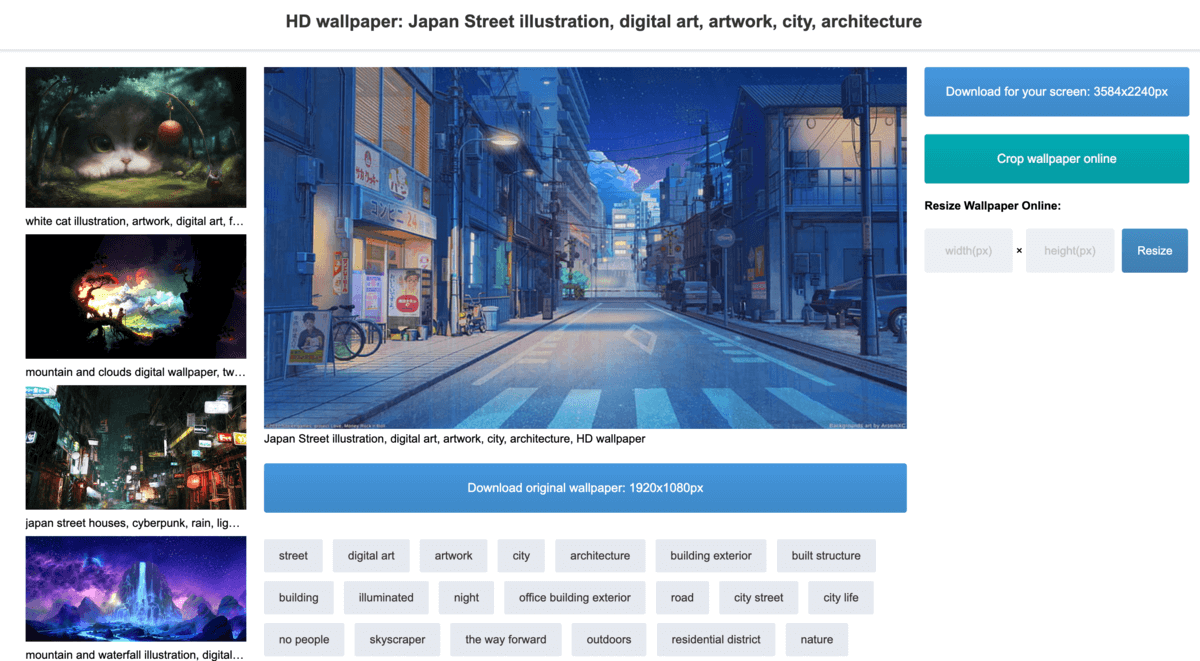Click the "city street" tag
Viewport: 1200px width, 661px height.
758,598
